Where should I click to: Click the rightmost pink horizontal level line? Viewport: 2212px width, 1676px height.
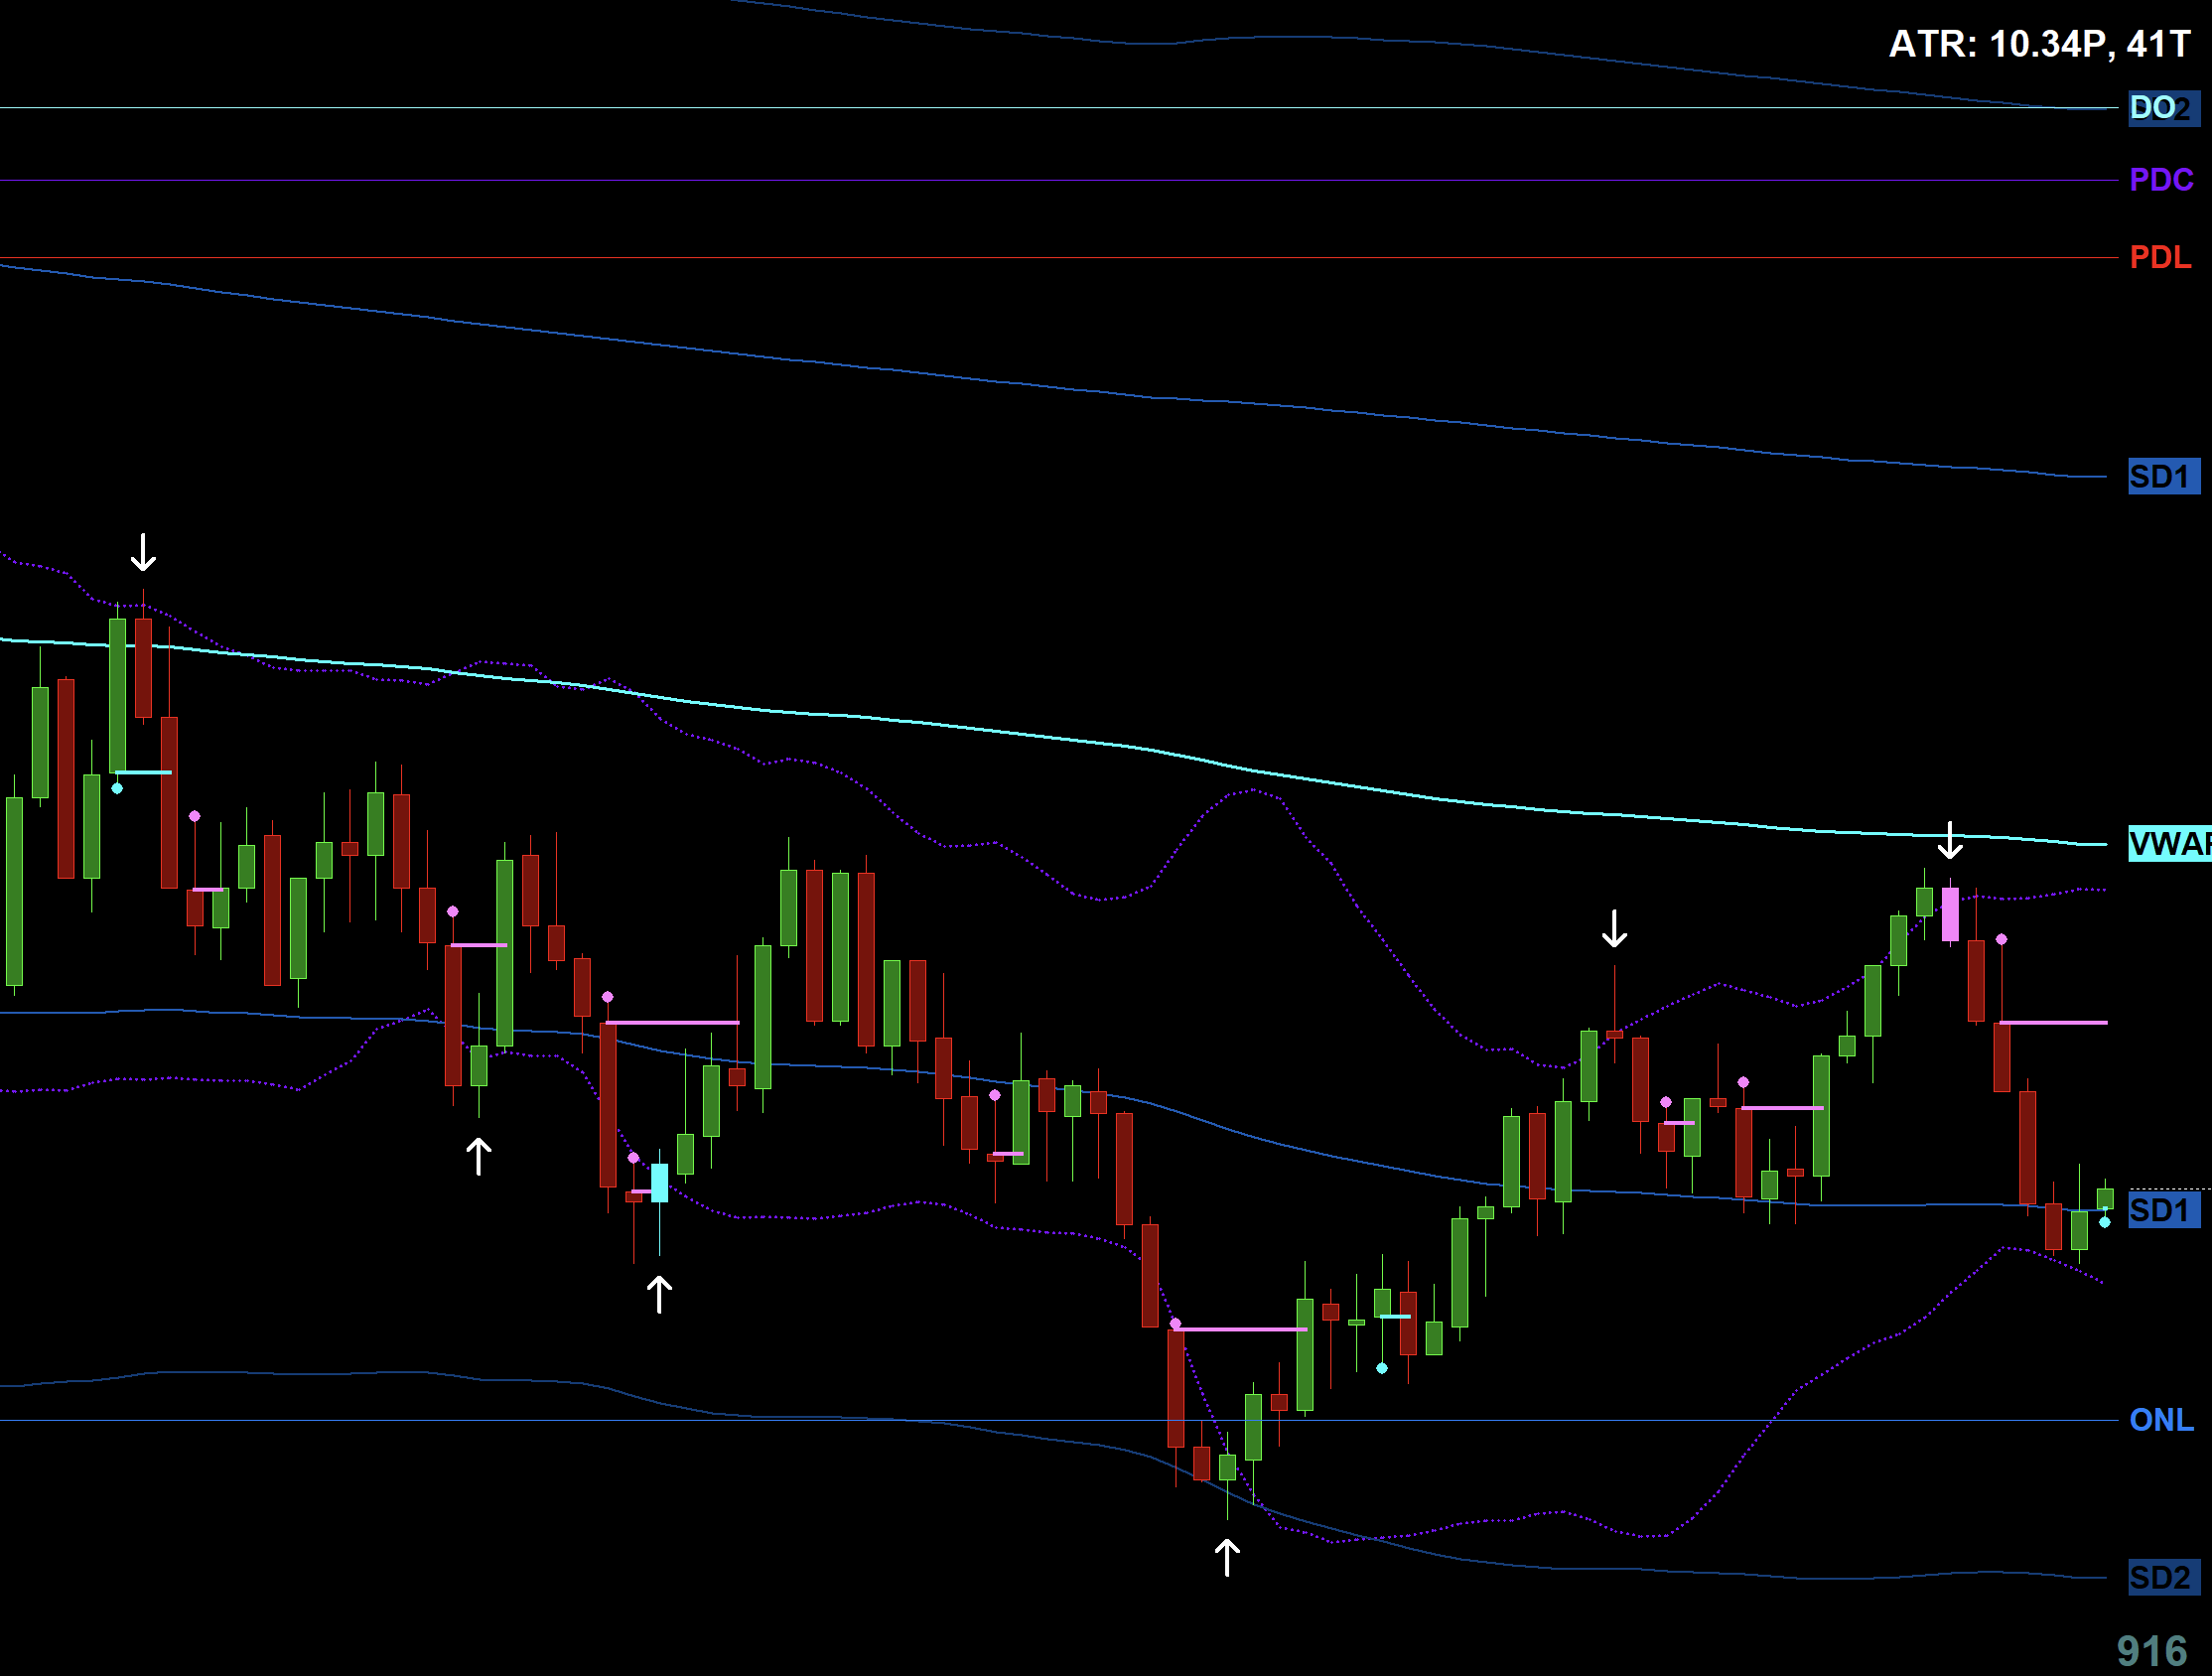pos(2052,1023)
